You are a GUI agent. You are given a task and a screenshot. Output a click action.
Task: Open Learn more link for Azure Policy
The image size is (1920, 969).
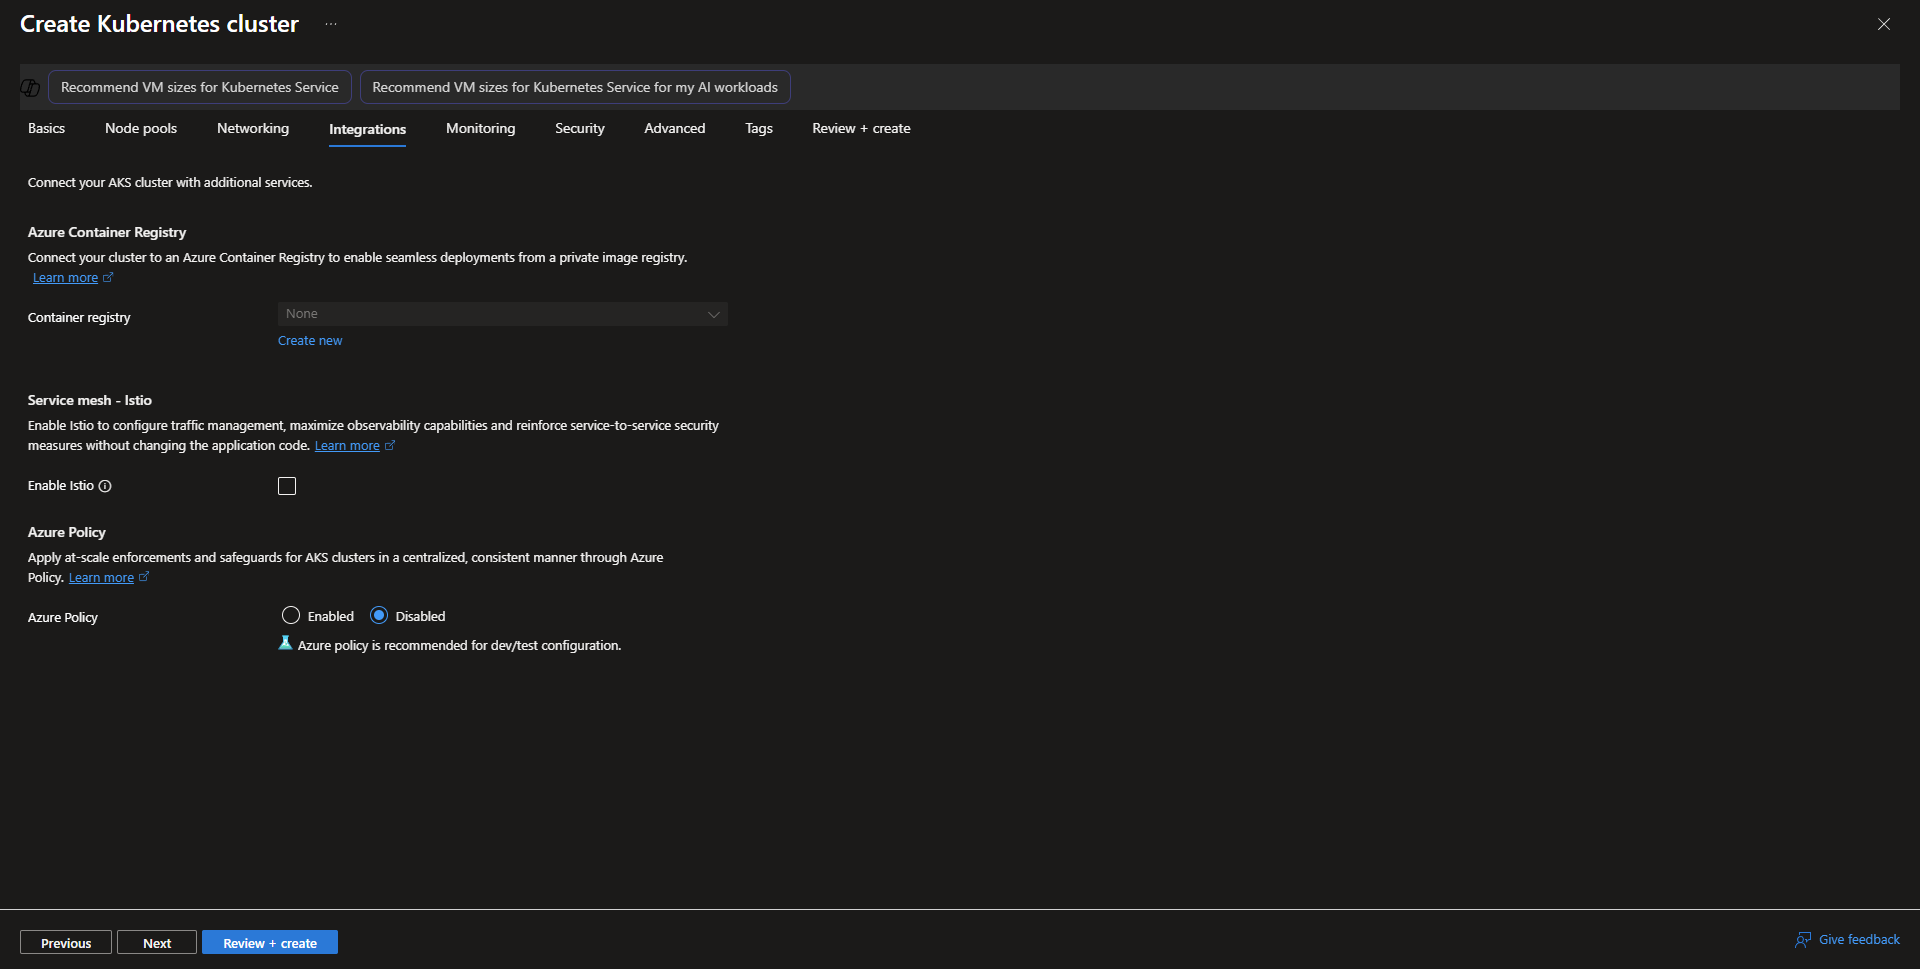[x=101, y=578]
